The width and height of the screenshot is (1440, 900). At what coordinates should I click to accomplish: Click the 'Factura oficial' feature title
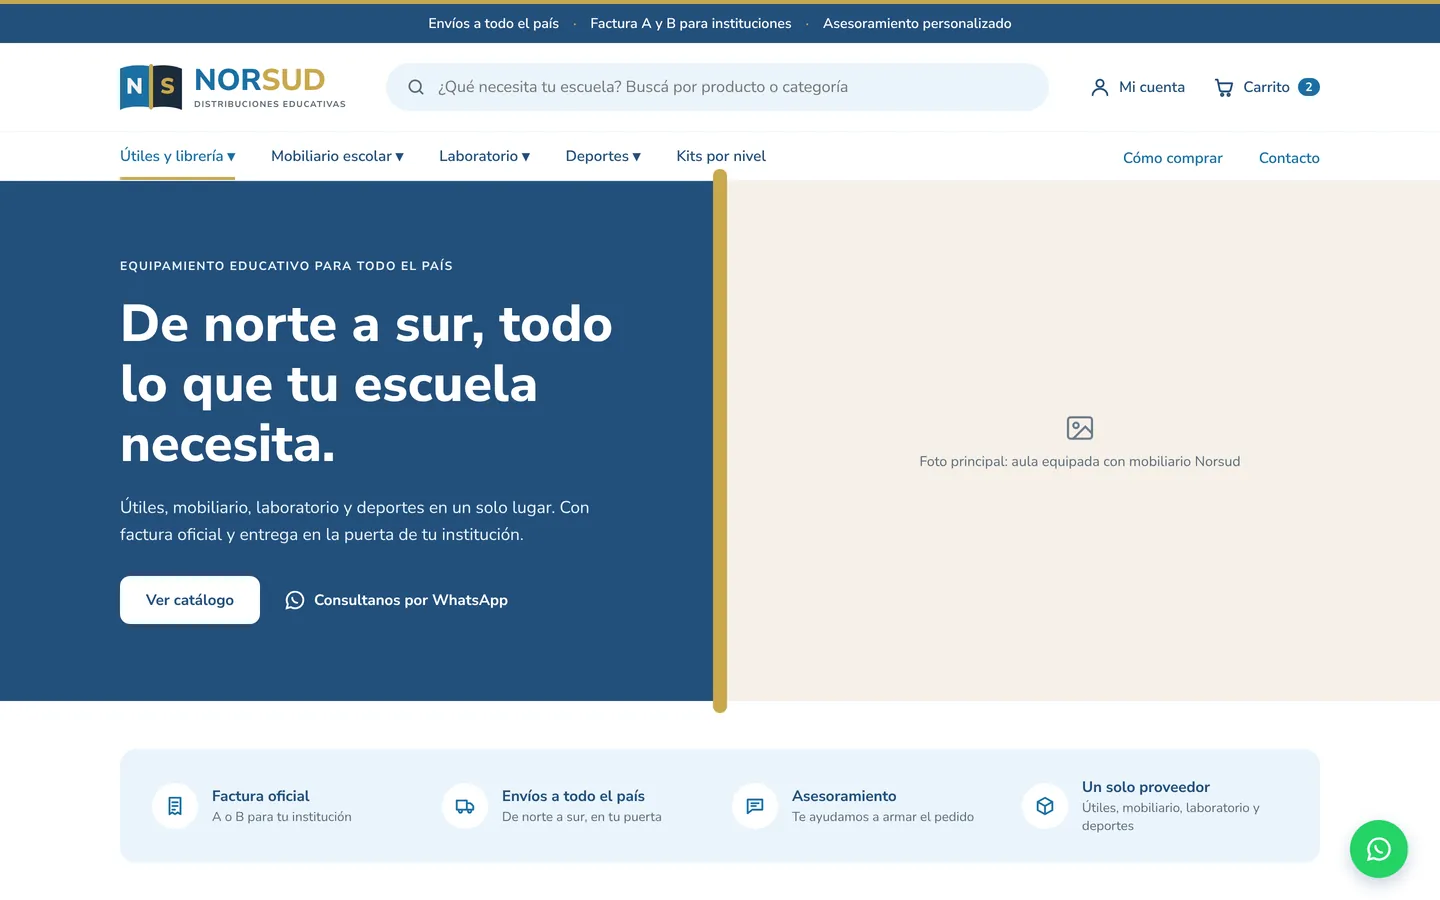point(261,796)
